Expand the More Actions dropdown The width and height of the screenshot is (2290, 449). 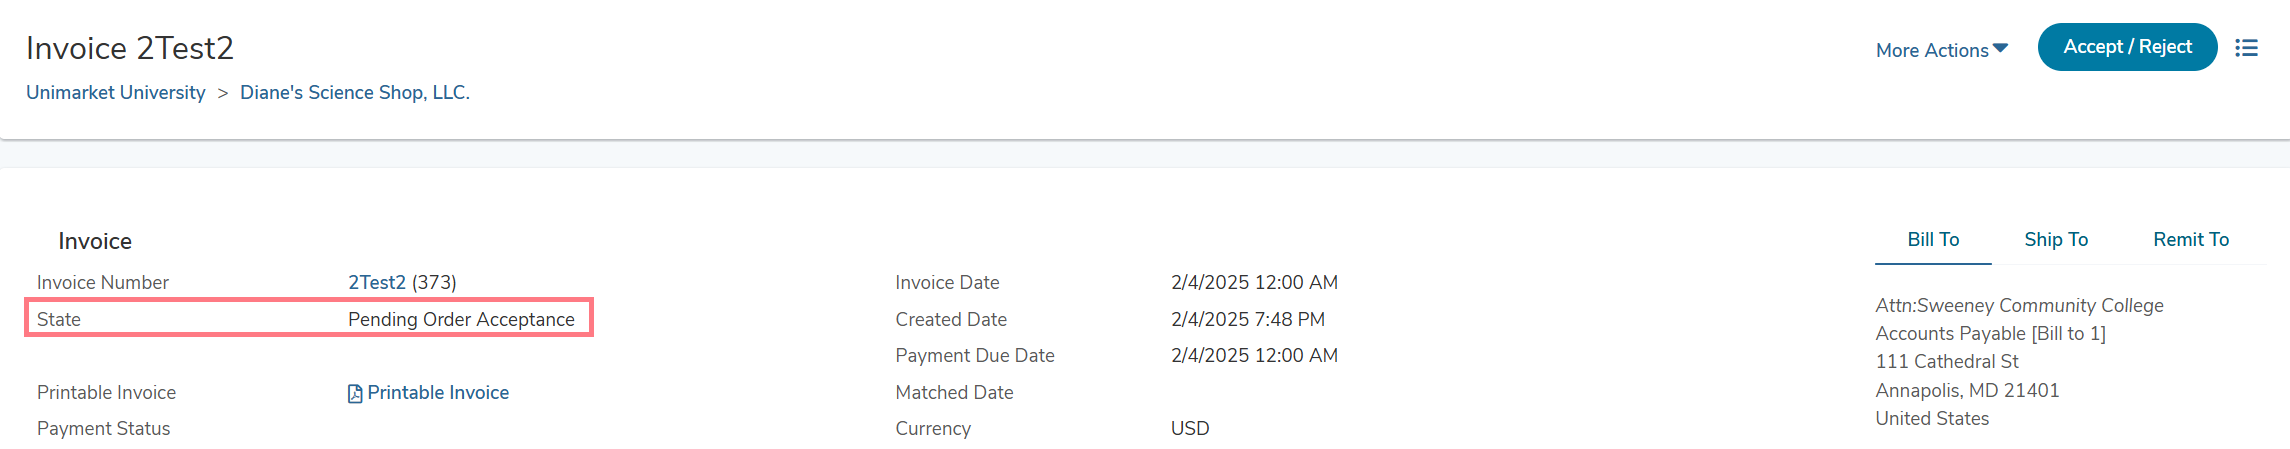(1941, 50)
